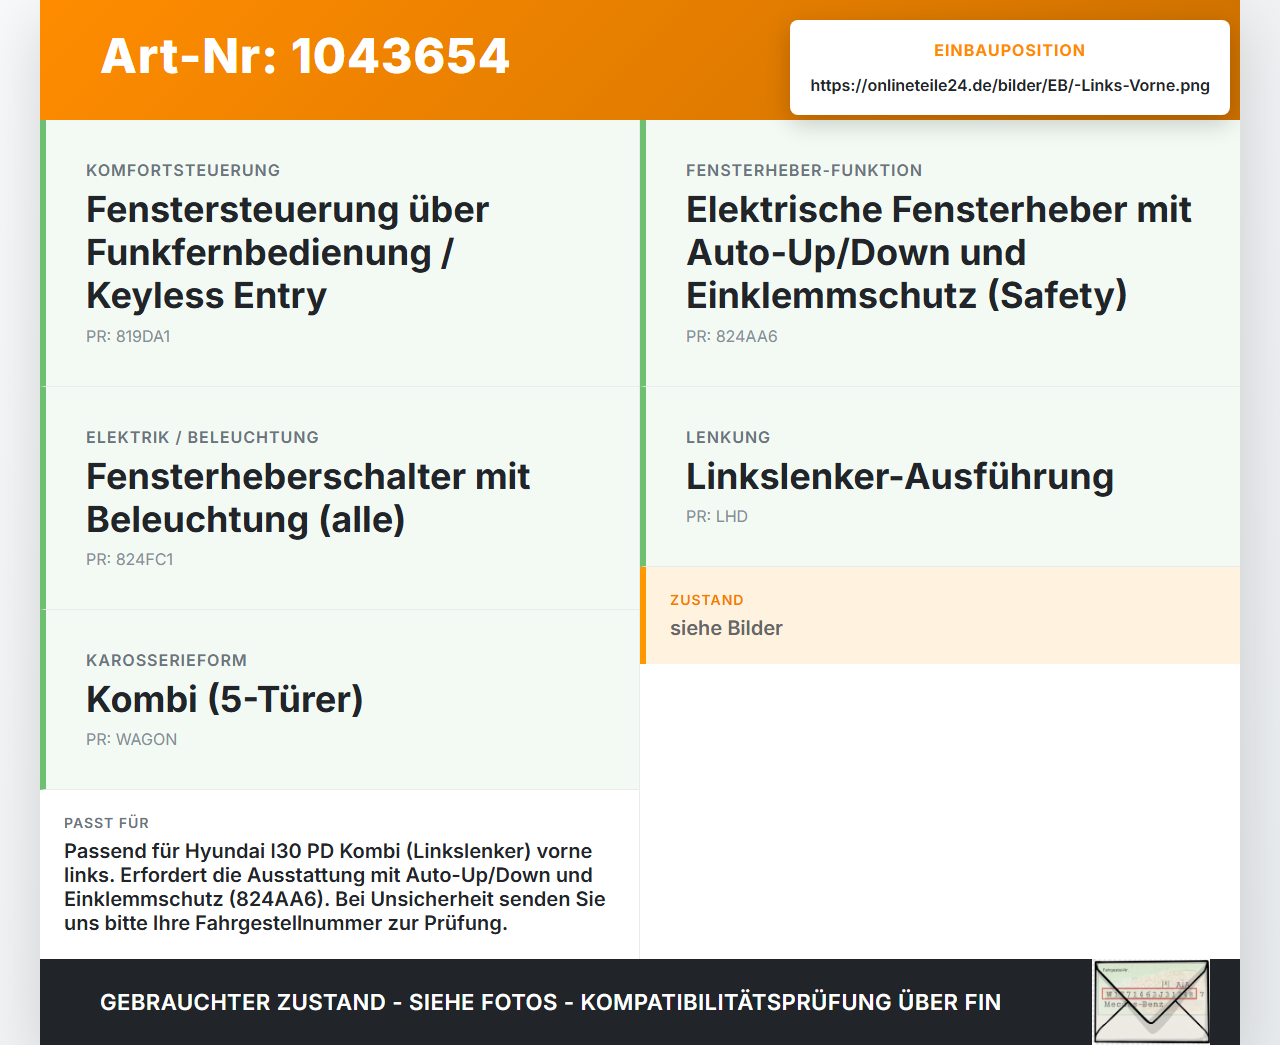Click the PR: LHD code

pyautogui.click(x=717, y=517)
